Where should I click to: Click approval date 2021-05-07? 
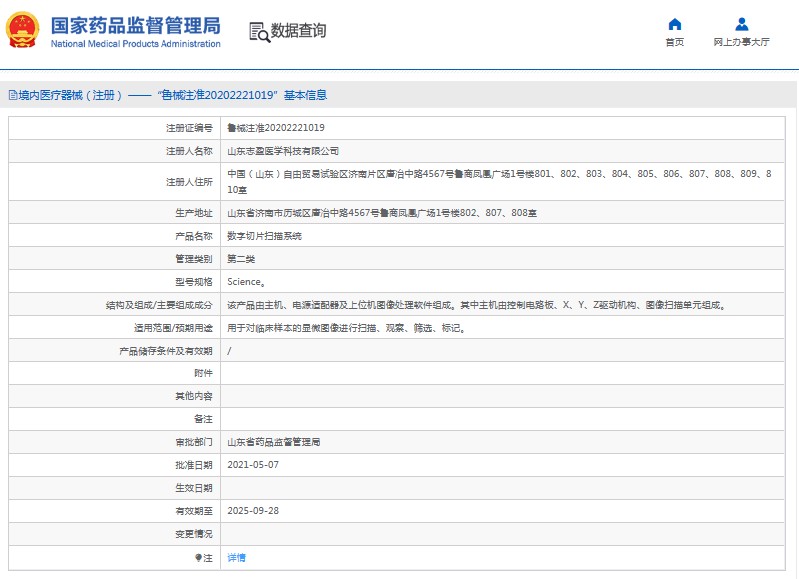point(253,465)
